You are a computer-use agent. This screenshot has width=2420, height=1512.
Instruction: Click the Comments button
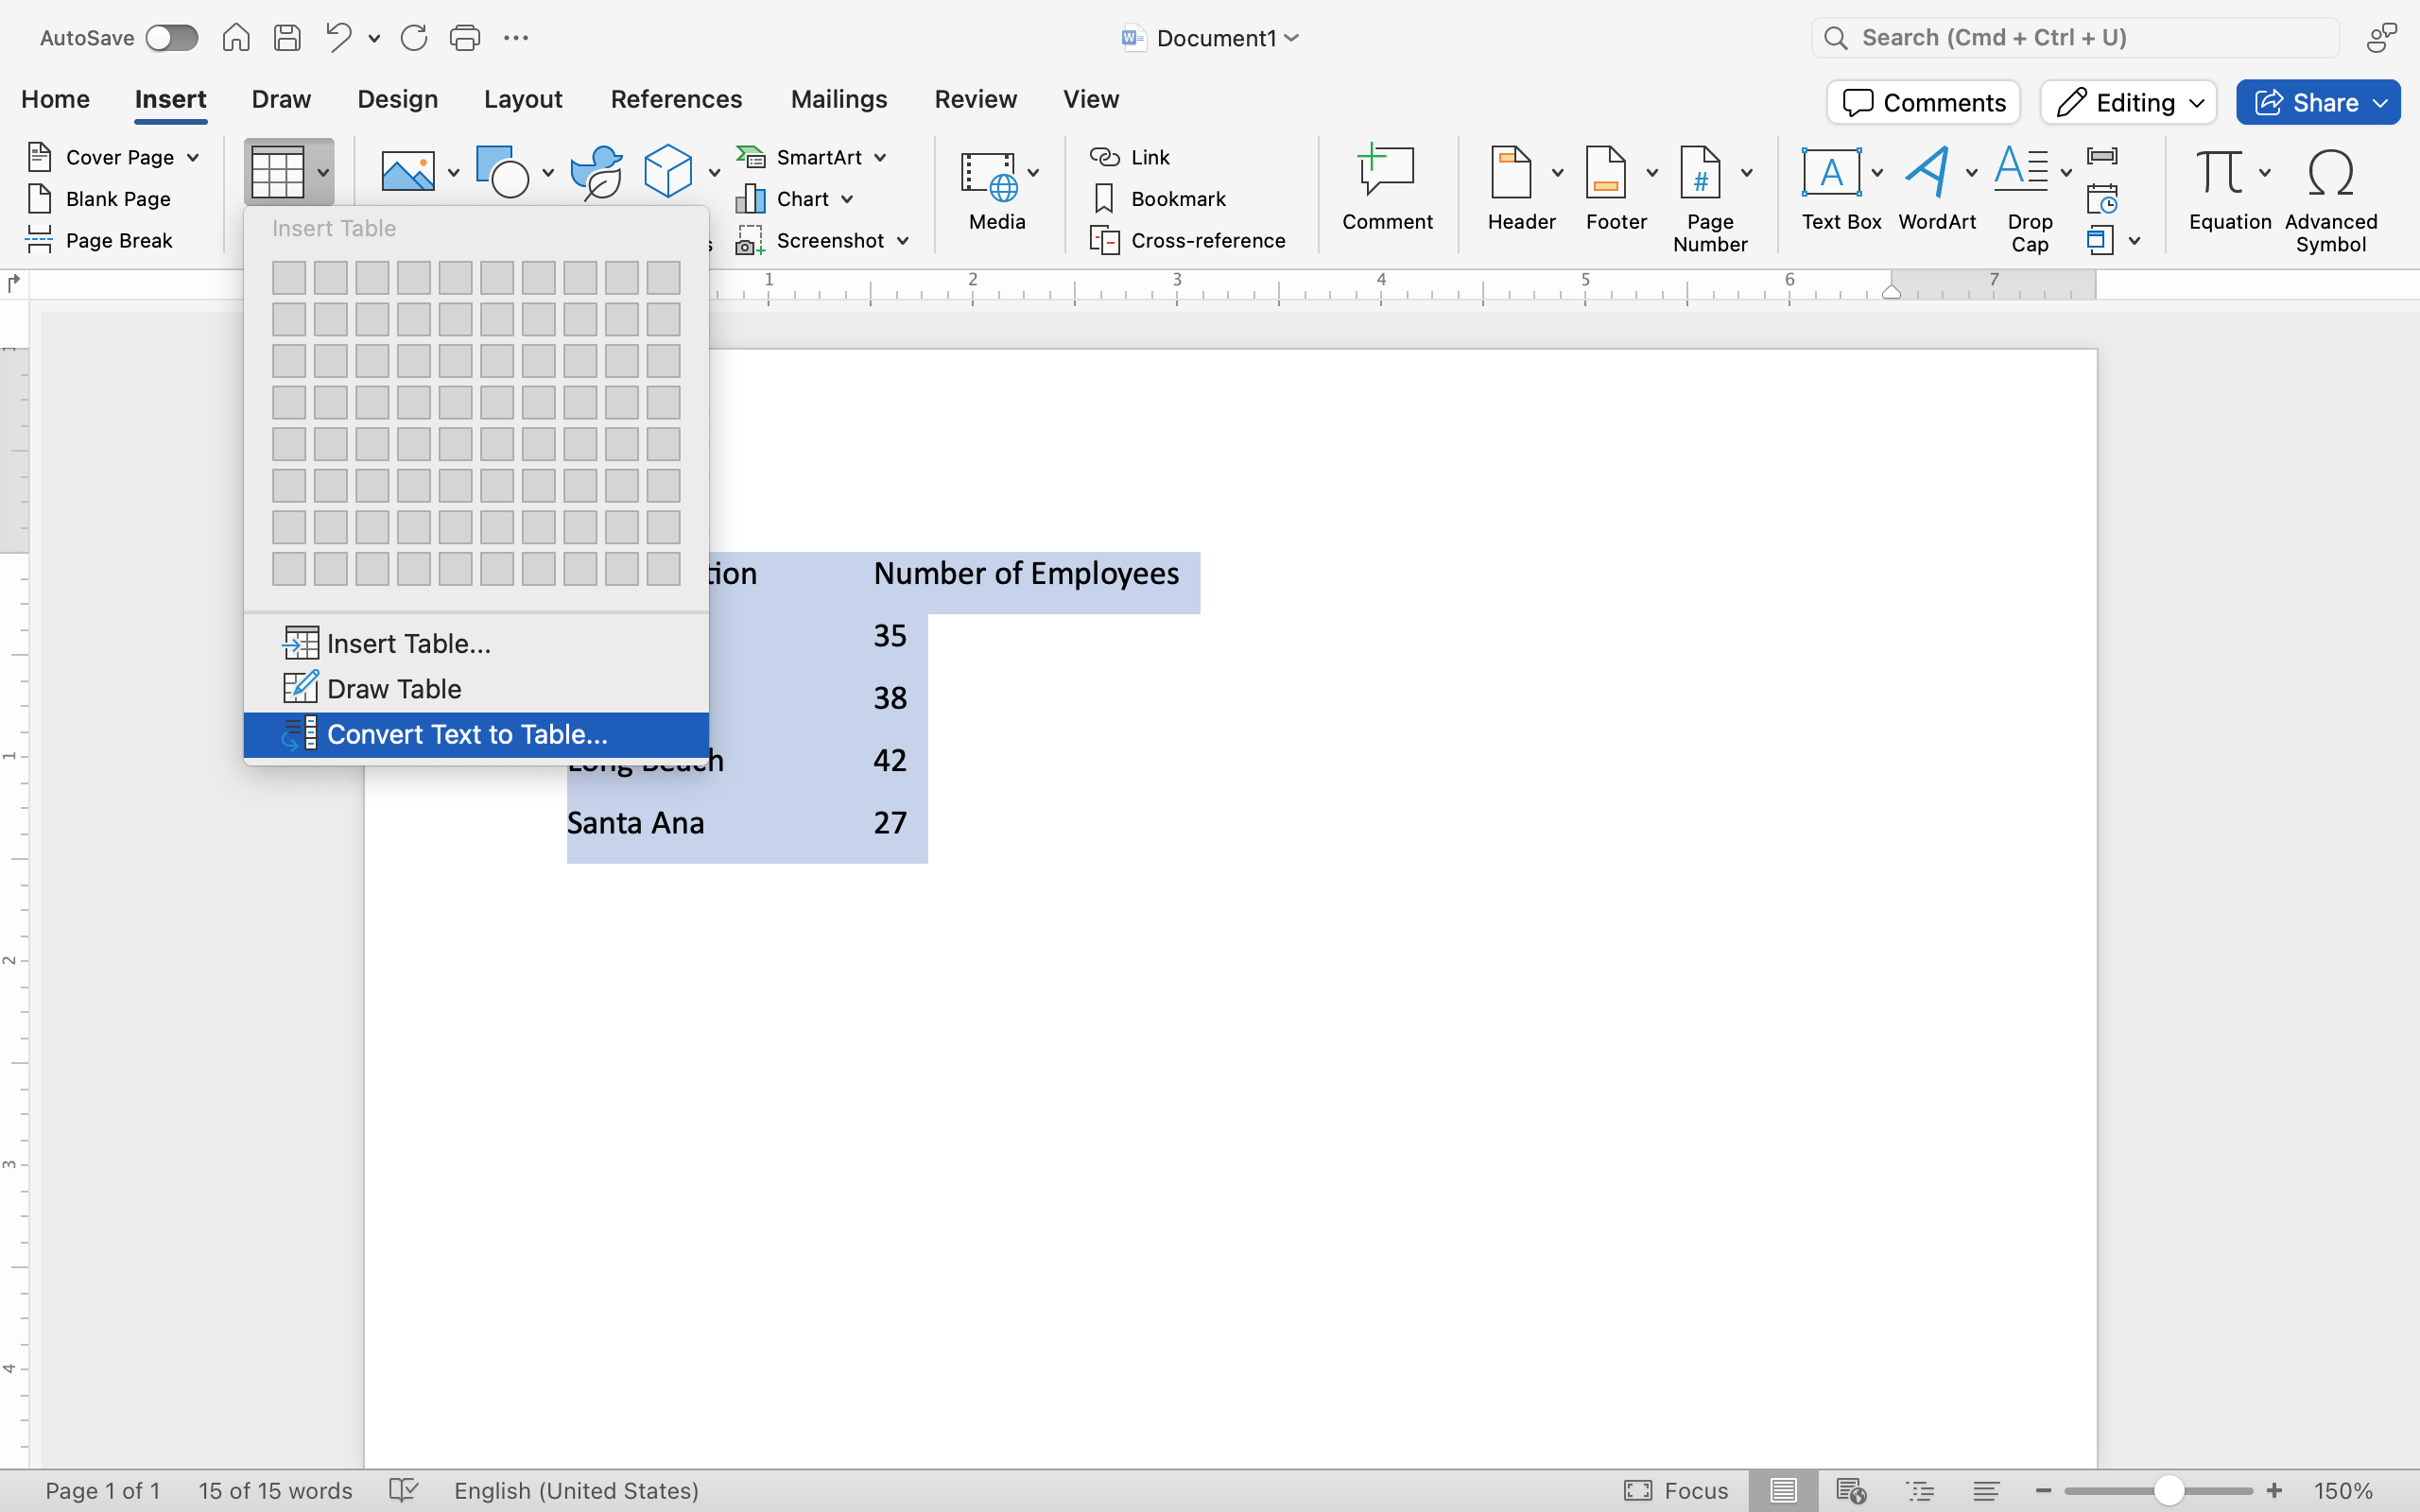pyautogui.click(x=1924, y=102)
